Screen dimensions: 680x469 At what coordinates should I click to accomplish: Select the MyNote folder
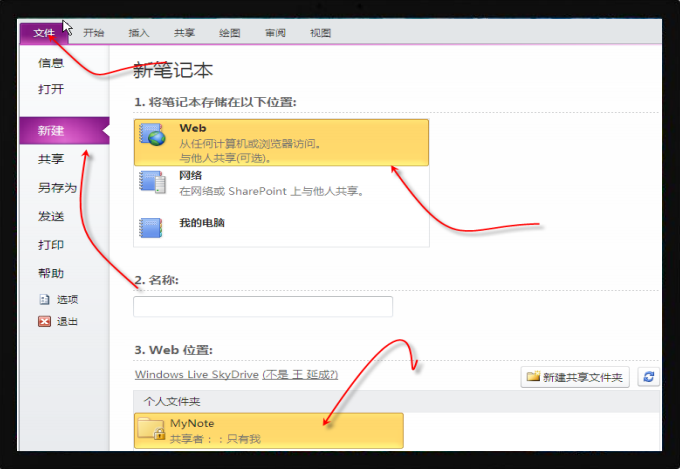(x=269, y=431)
